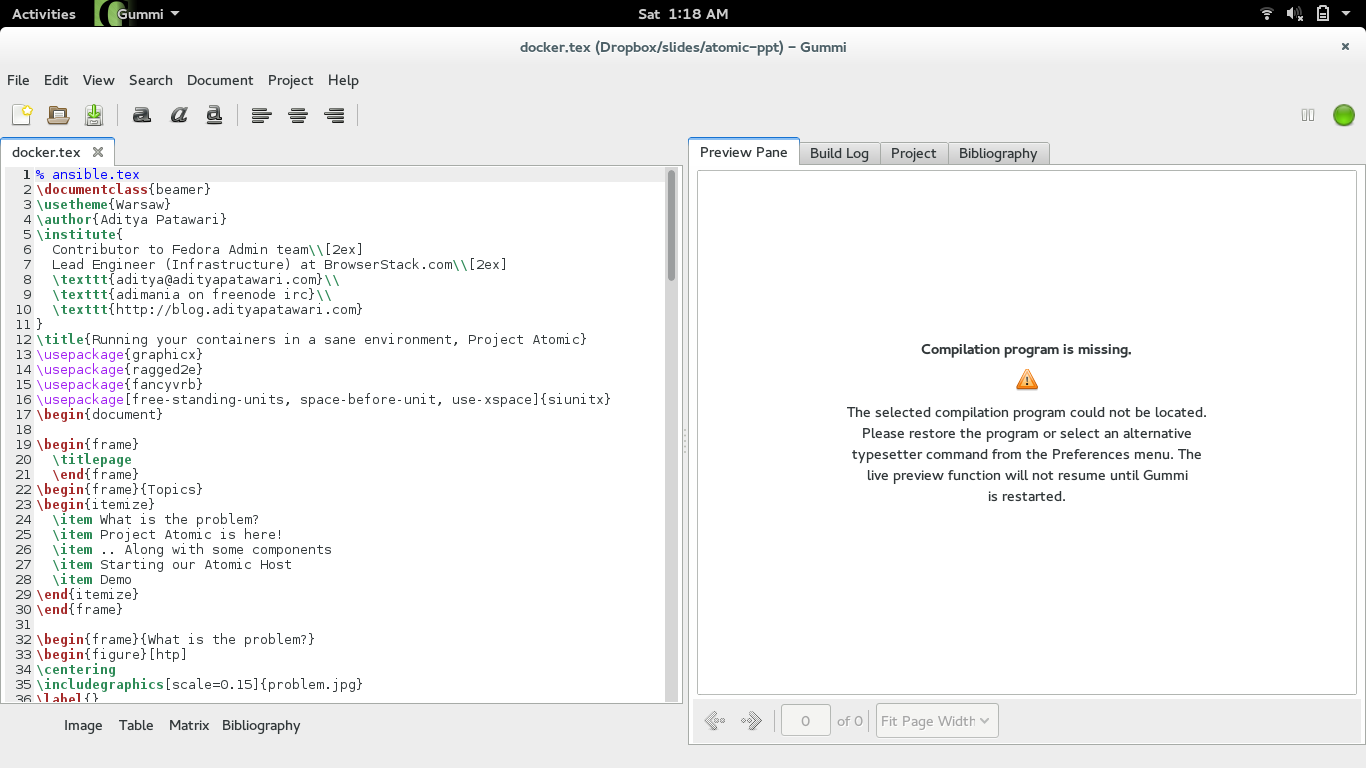Click the \includegraphics problem.jpg line
This screenshot has height=768, width=1366.
coord(200,684)
